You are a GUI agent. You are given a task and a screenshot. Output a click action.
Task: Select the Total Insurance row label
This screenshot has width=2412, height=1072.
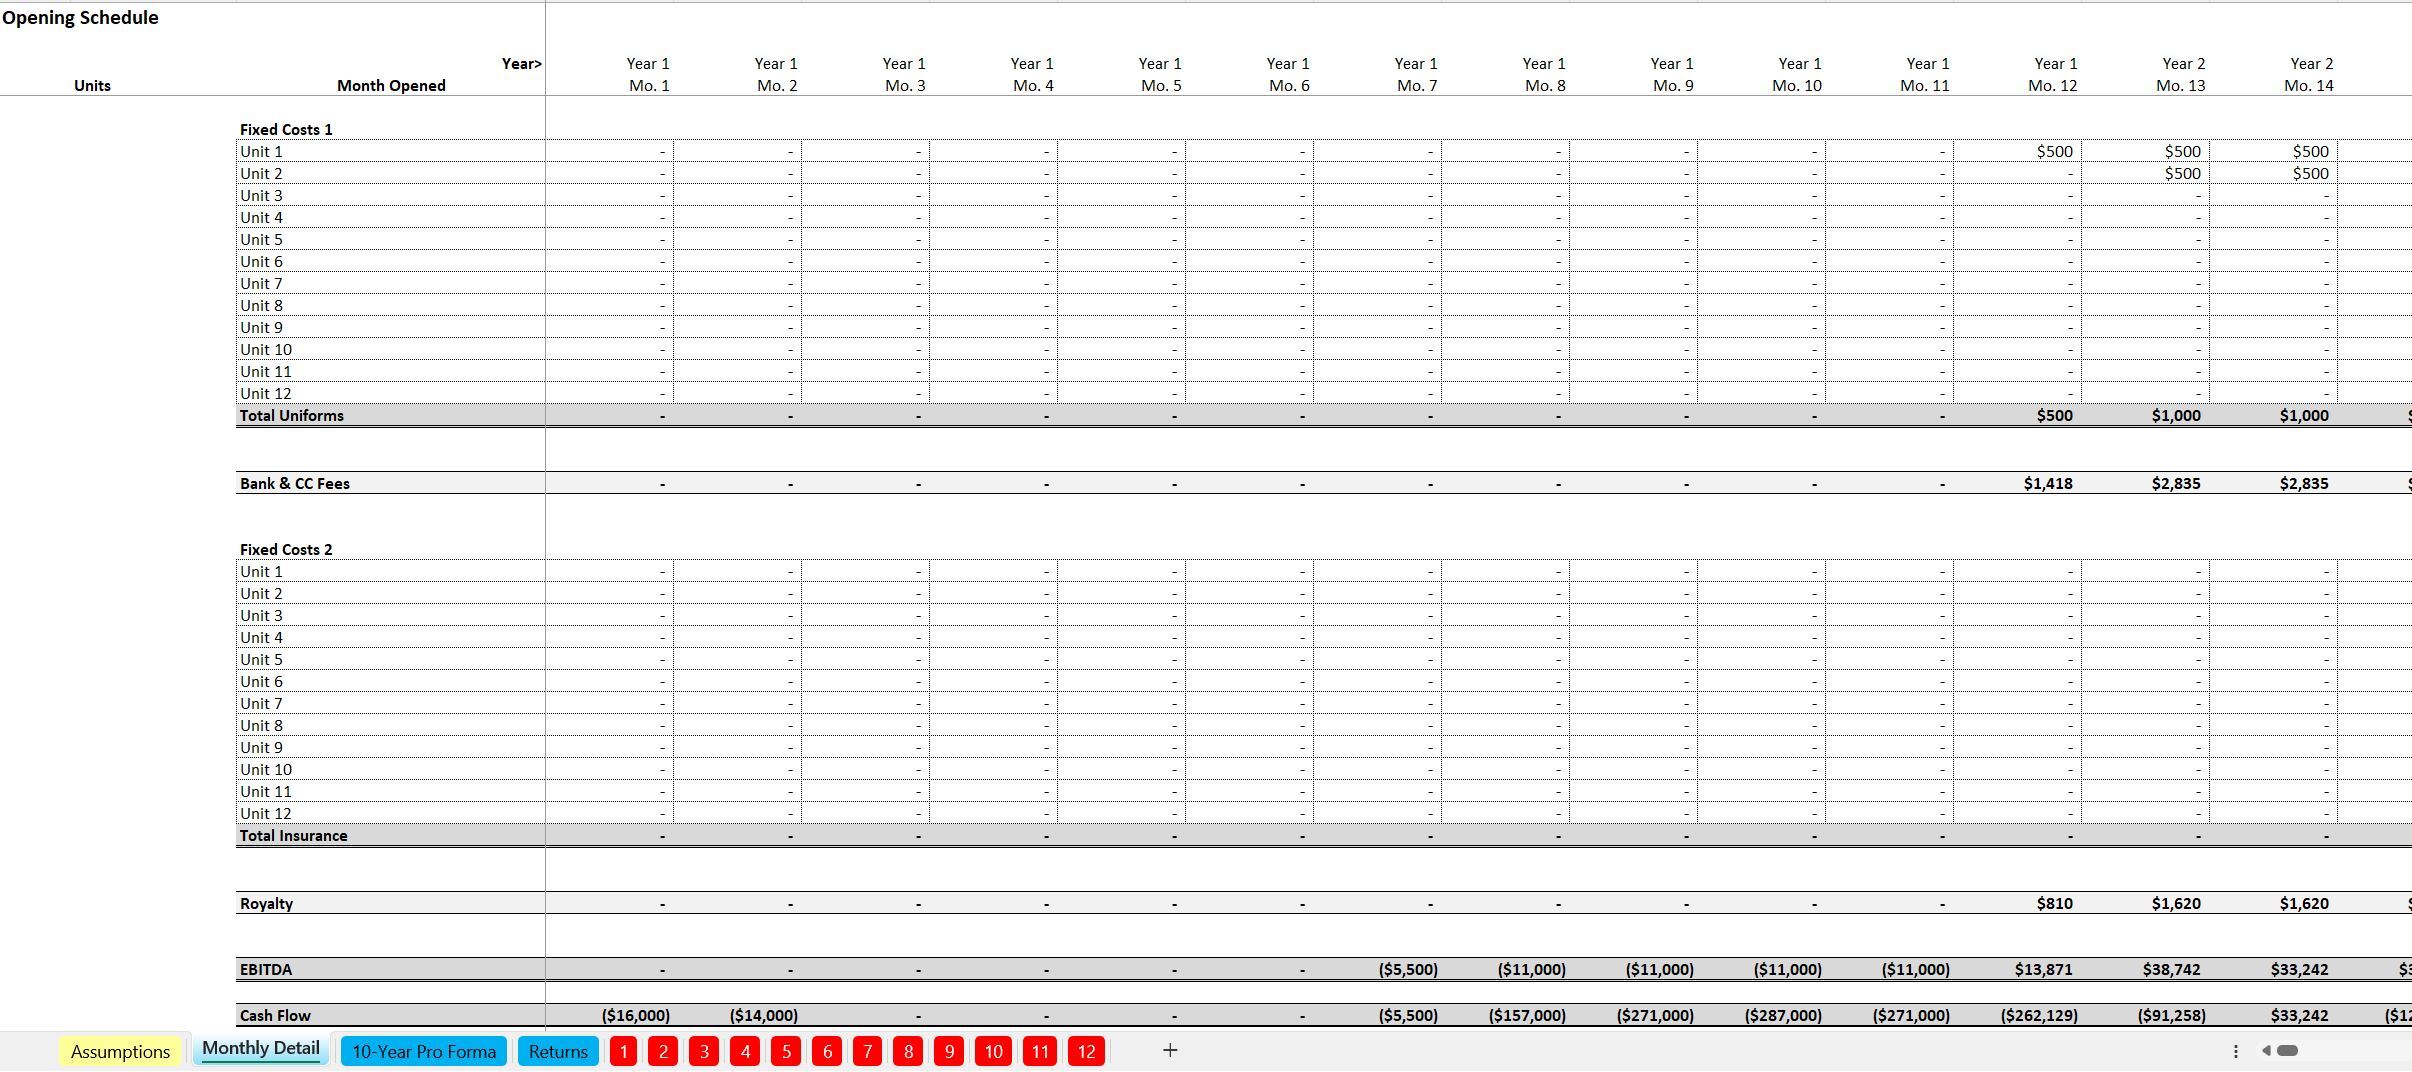293,835
